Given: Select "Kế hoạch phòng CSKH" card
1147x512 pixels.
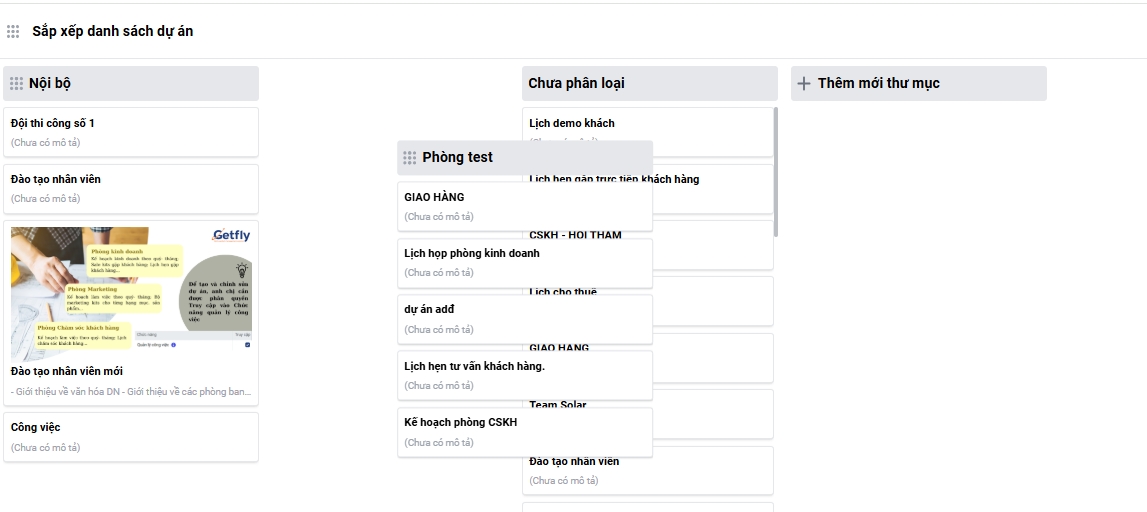Looking at the screenshot, I should (524, 432).
